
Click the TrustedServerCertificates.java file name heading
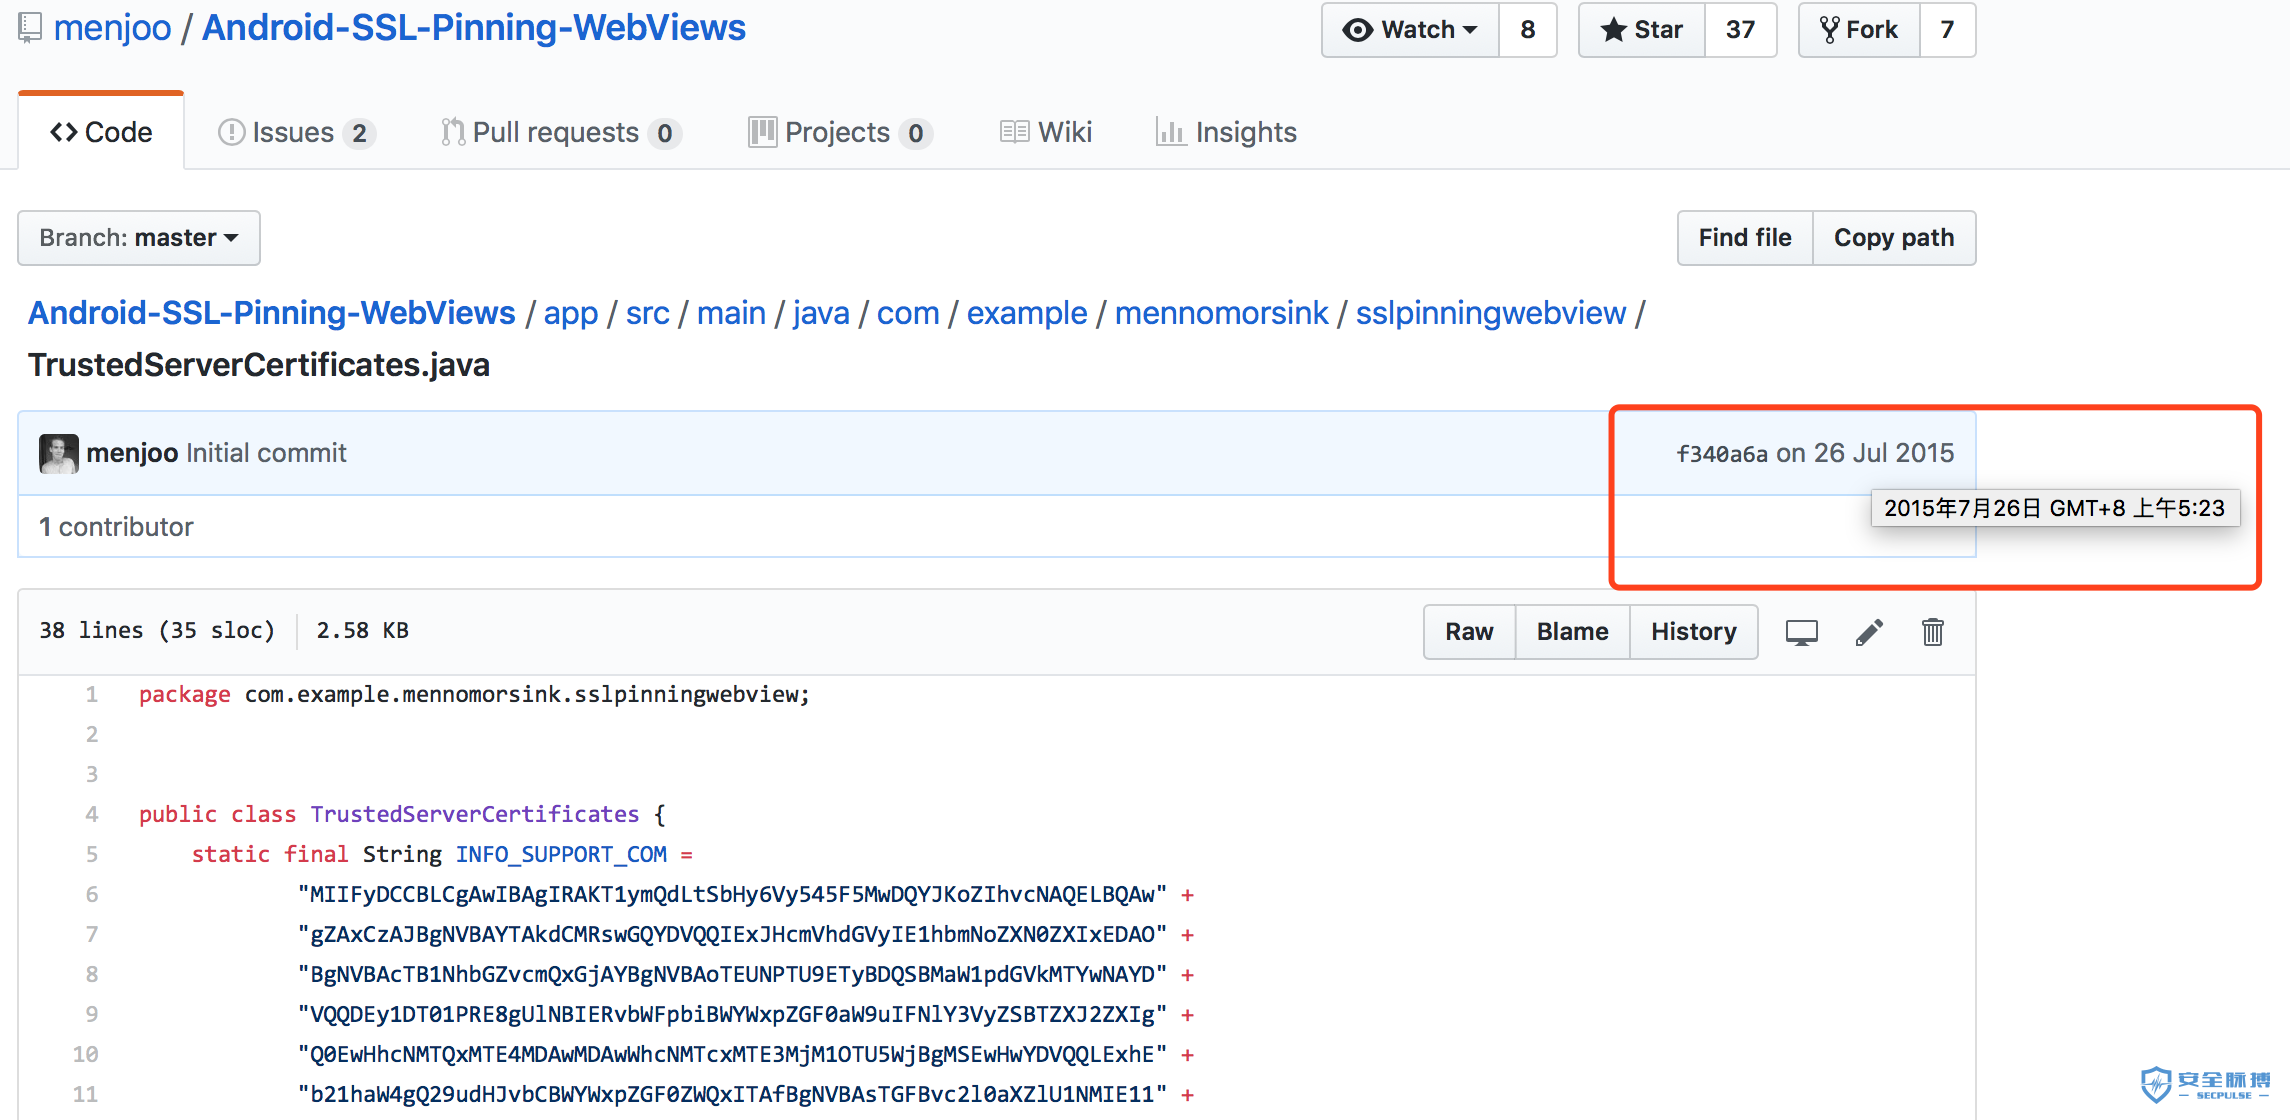259,365
